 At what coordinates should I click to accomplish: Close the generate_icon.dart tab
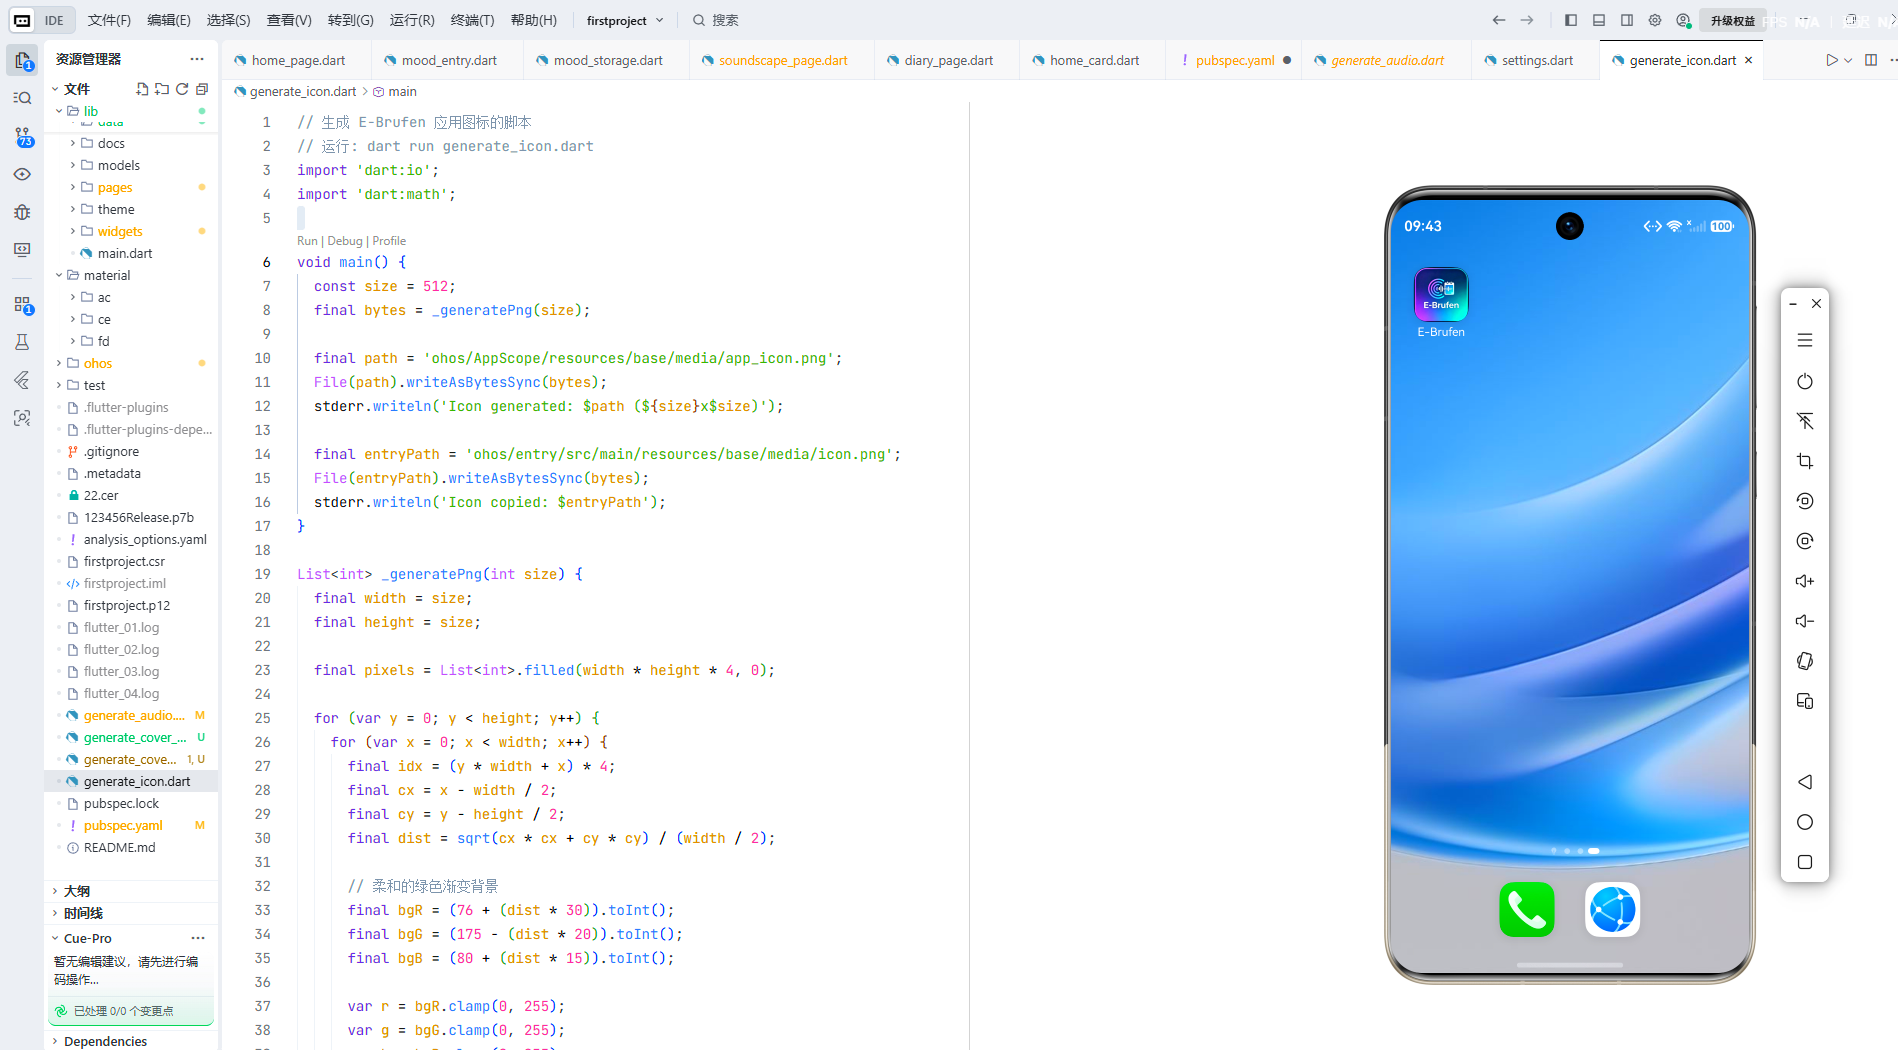1749,60
